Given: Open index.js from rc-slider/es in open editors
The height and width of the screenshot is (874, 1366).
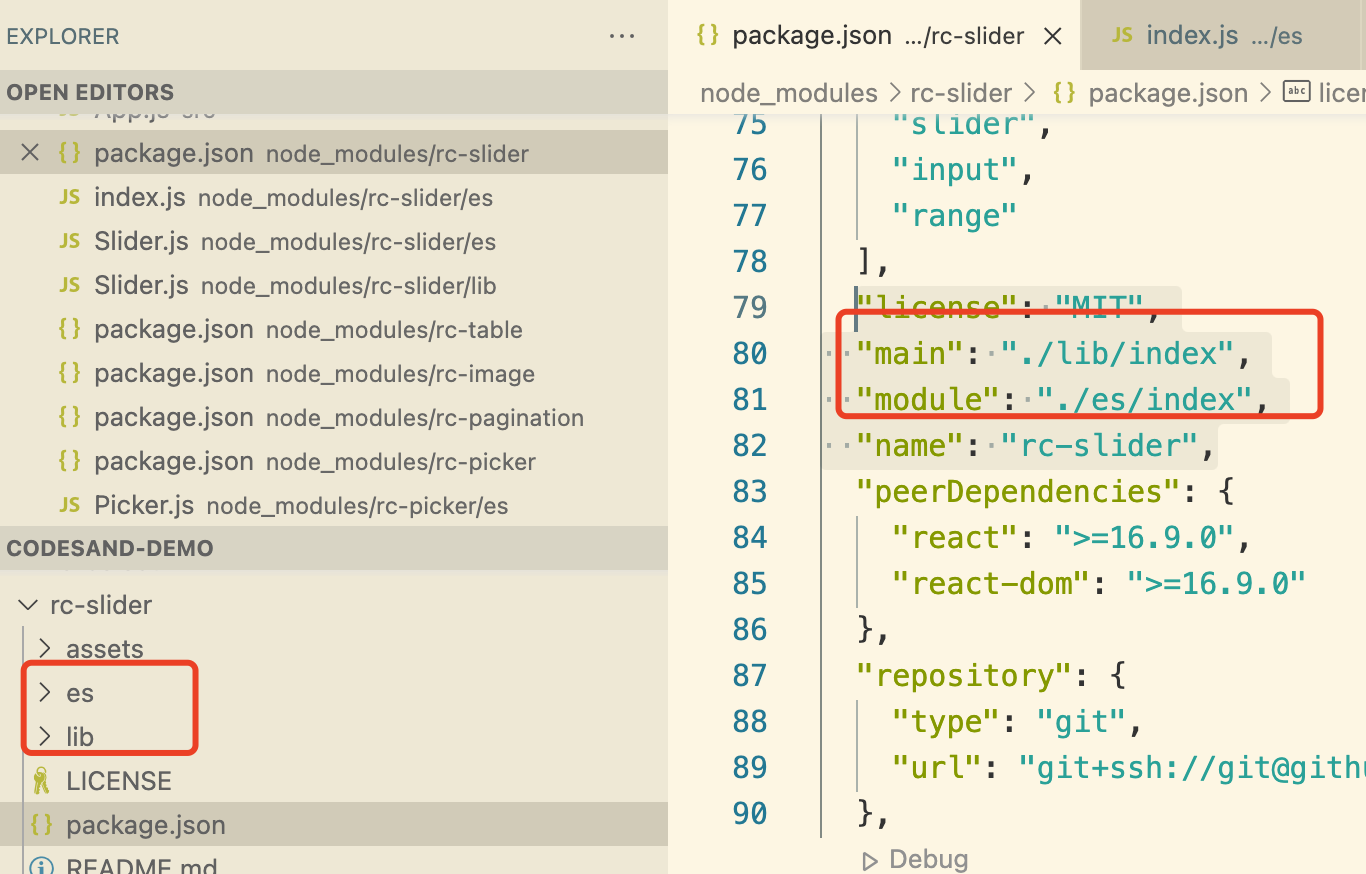Looking at the screenshot, I should pos(140,198).
